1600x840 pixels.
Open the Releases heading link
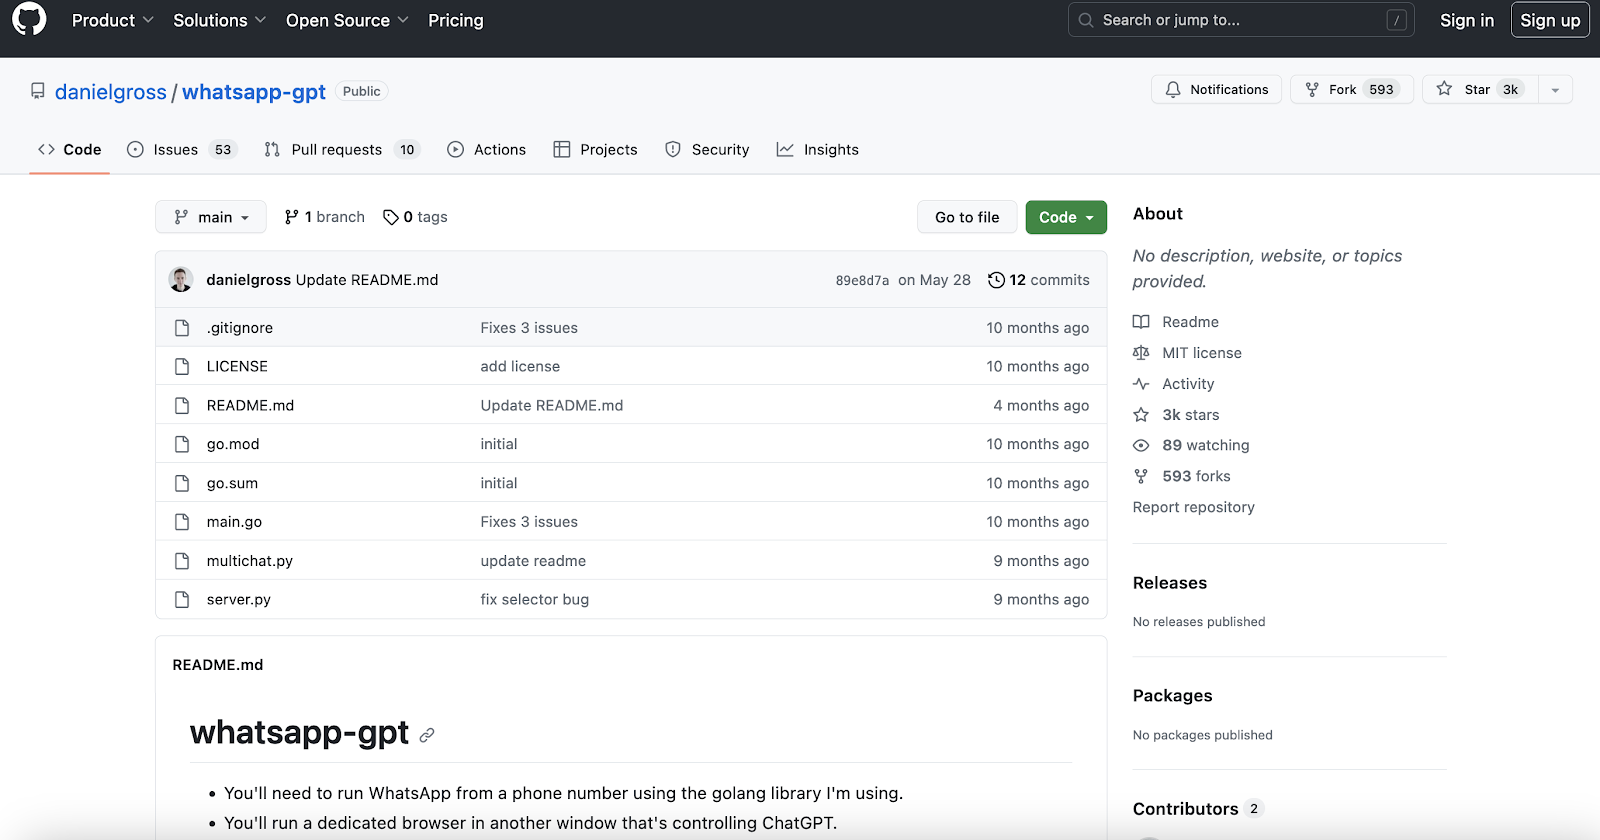point(1170,583)
